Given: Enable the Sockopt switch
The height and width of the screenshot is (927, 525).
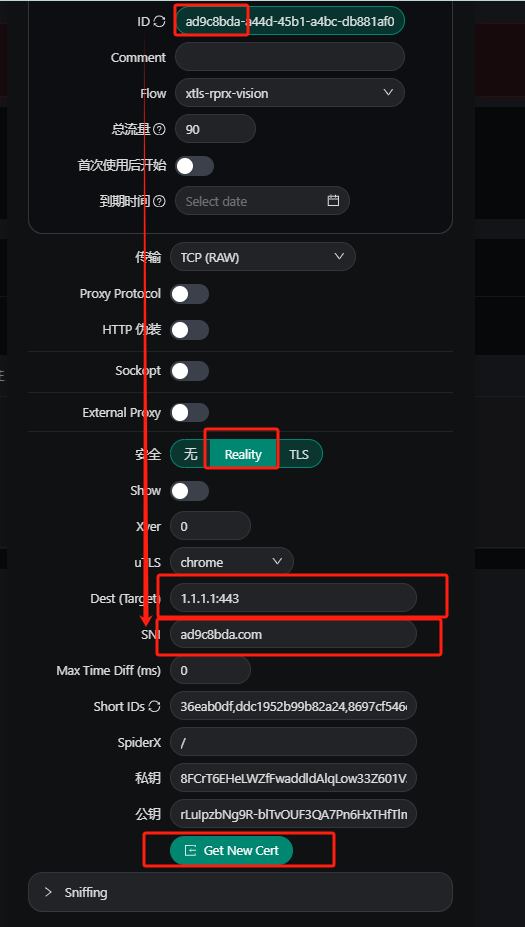Looking at the screenshot, I should (x=190, y=371).
